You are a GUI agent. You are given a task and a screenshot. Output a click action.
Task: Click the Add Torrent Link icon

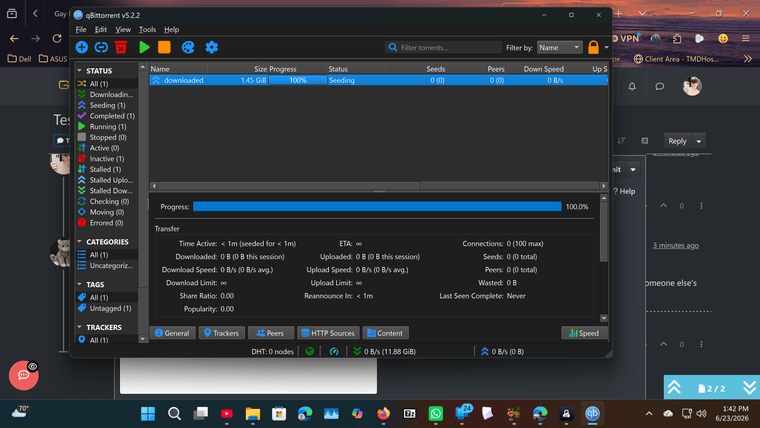101,47
